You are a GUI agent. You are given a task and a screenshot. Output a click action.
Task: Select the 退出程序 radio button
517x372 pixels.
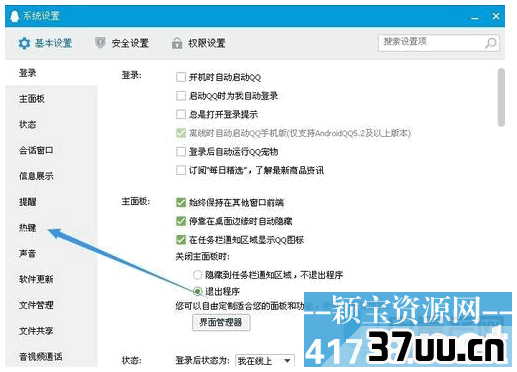(197, 291)
